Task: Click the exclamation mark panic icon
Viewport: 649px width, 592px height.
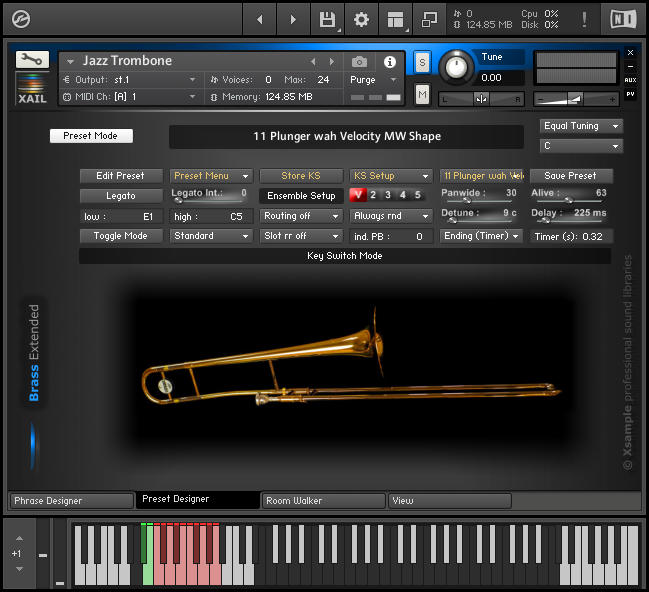Action: pyautogui.click(x=584, y=19)
